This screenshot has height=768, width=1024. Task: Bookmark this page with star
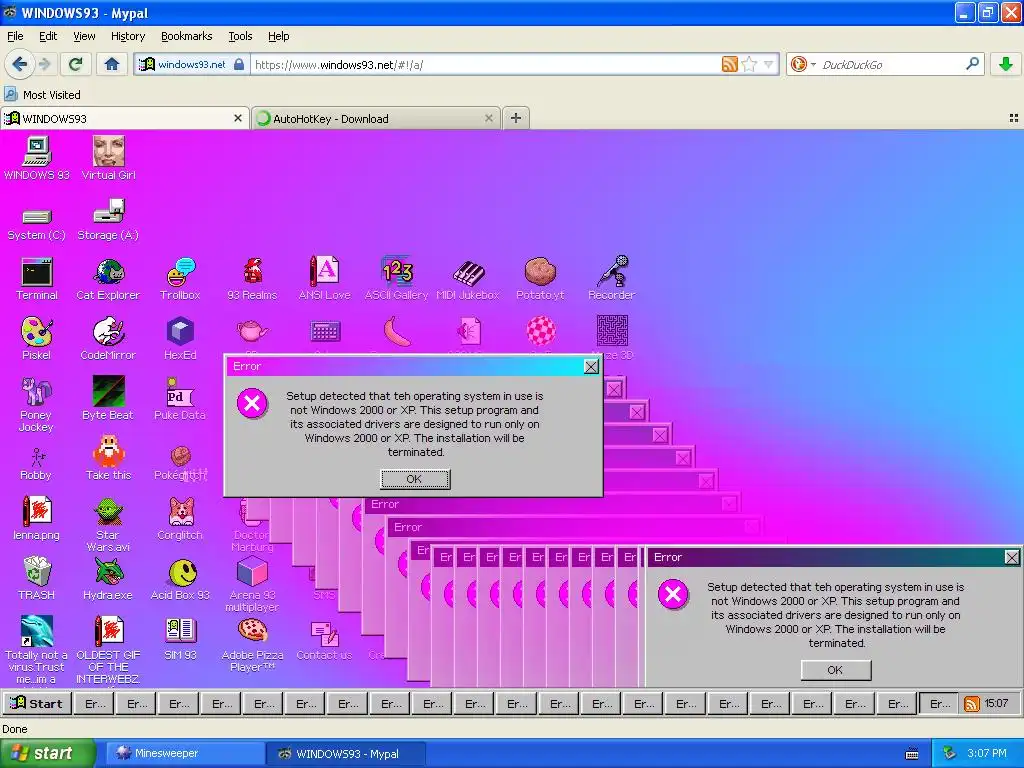pos(750,64)
